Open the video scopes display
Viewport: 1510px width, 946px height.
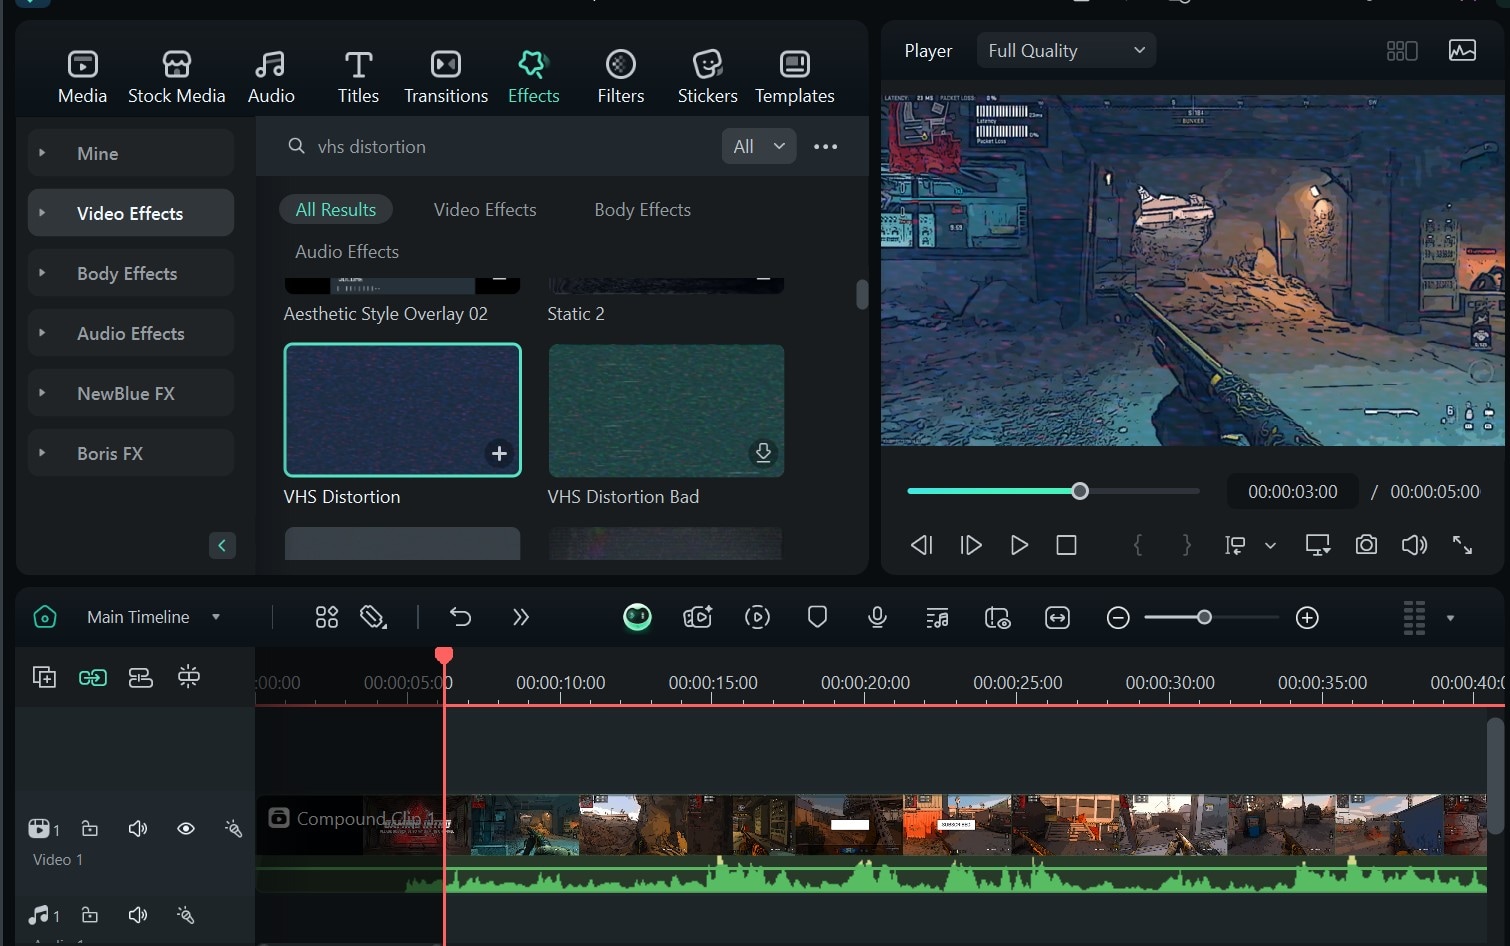(x=1462, y=50)
